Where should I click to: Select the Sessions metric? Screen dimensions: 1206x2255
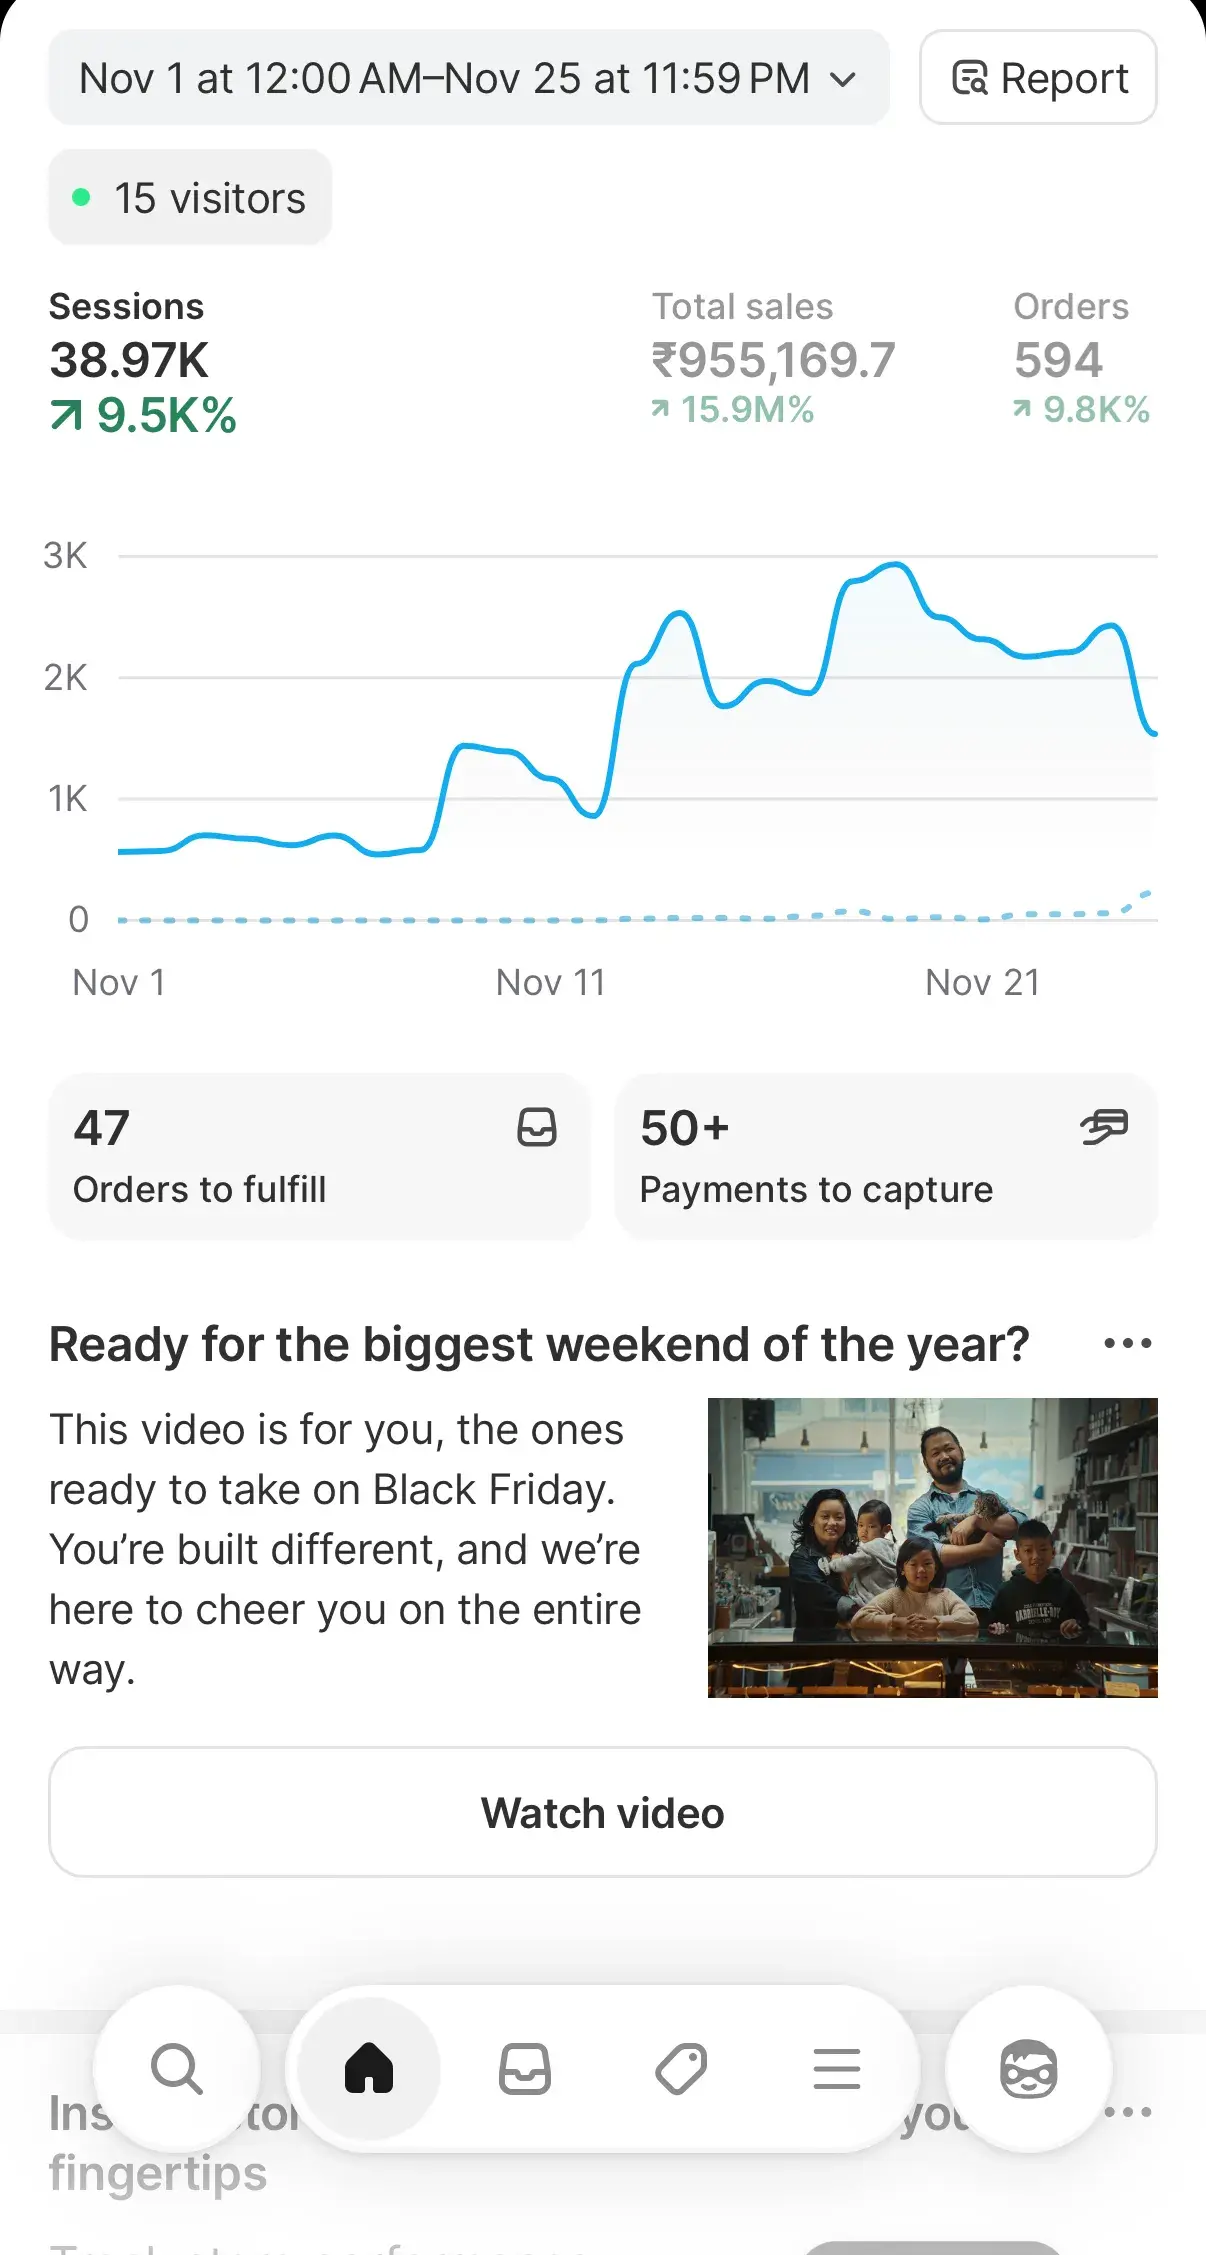[142, 362]
